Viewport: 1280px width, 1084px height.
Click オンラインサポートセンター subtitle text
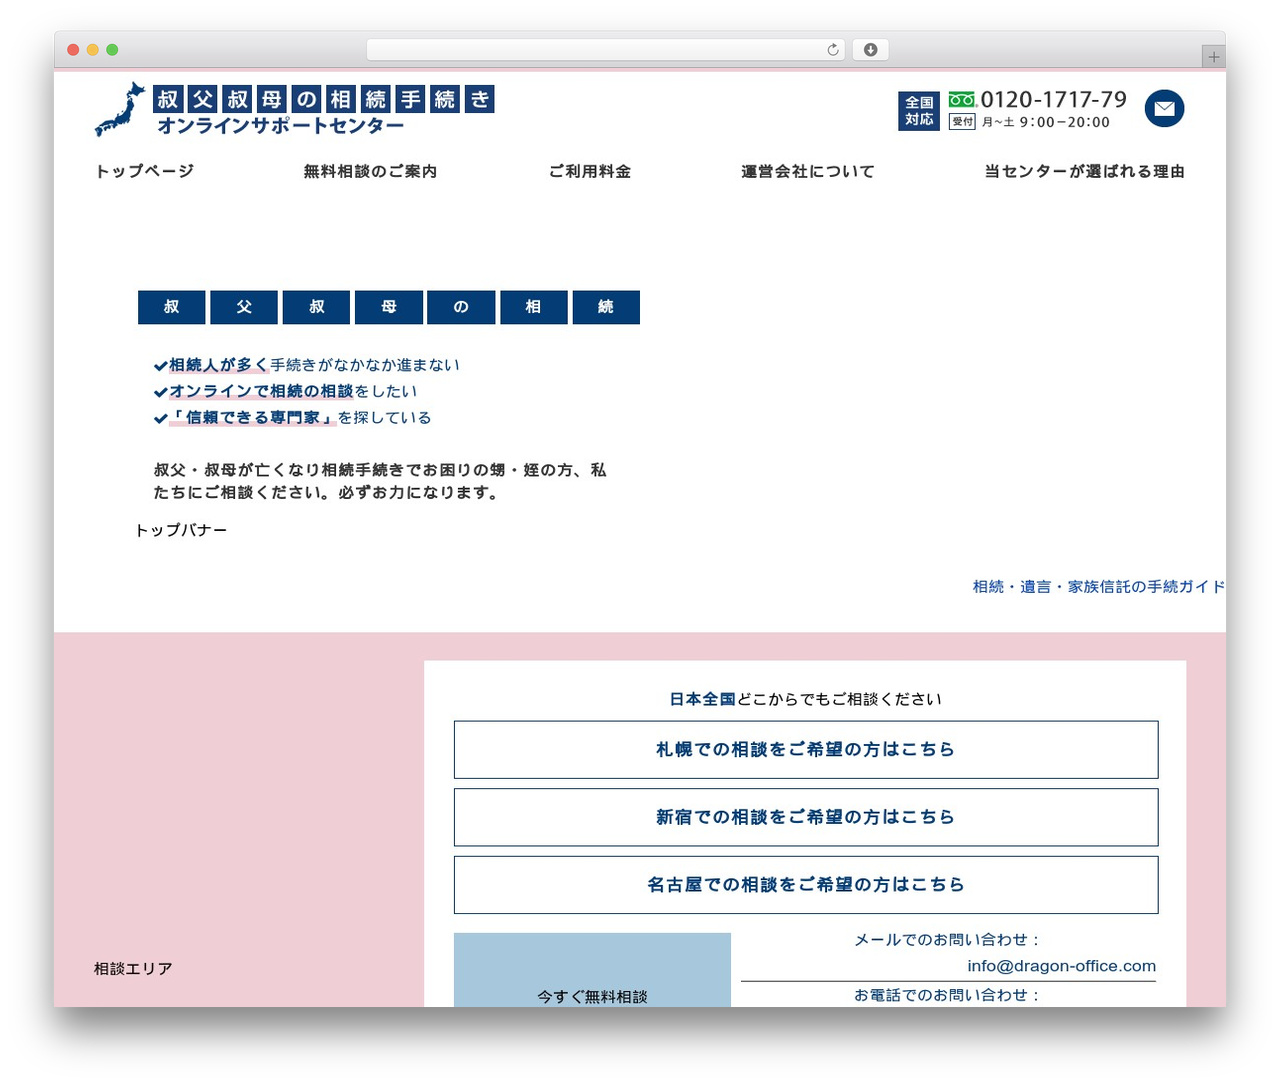pyautogui.click(x=280, y=126)
